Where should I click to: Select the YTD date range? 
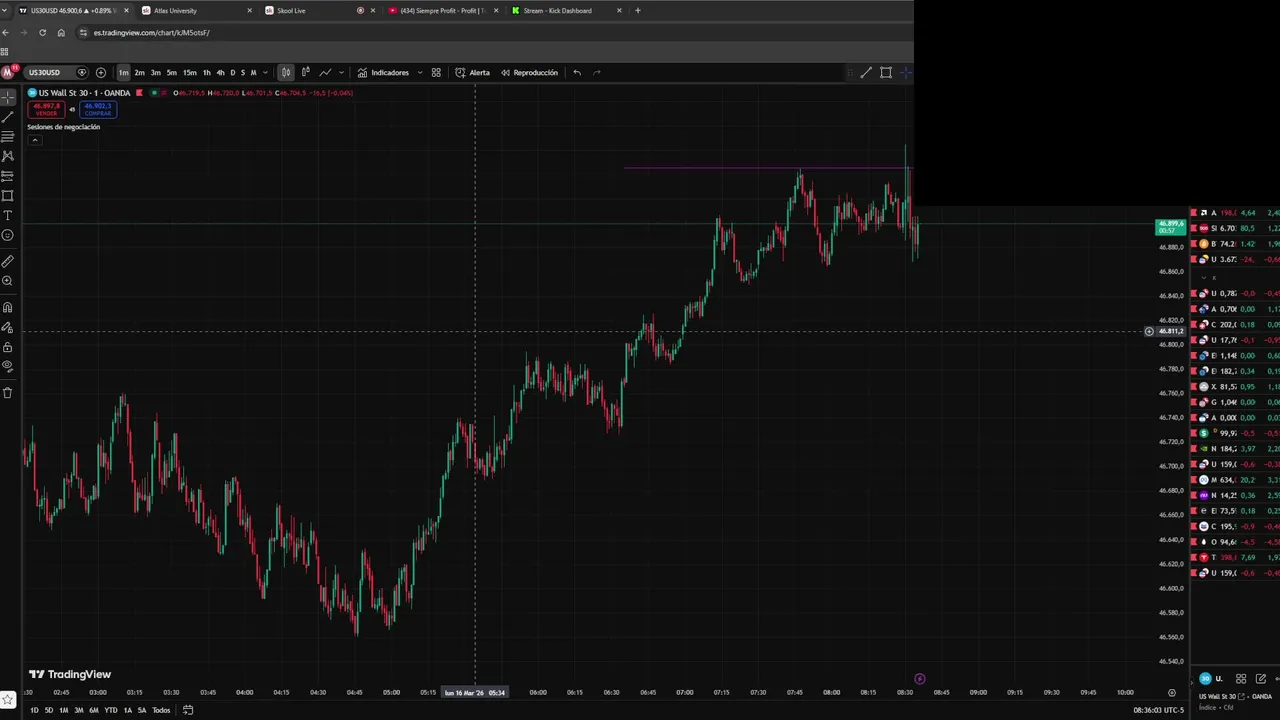click(x=111, y=710)
